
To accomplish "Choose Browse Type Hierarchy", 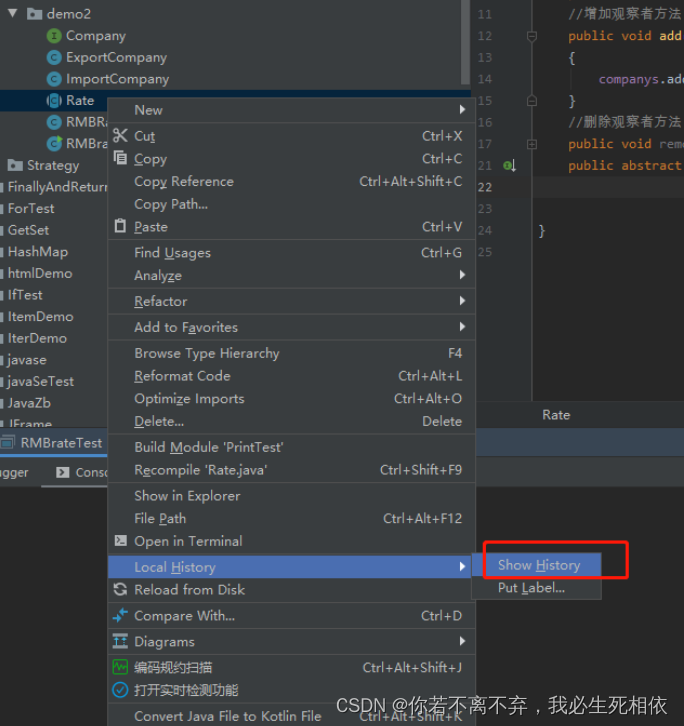I will 292,353.
